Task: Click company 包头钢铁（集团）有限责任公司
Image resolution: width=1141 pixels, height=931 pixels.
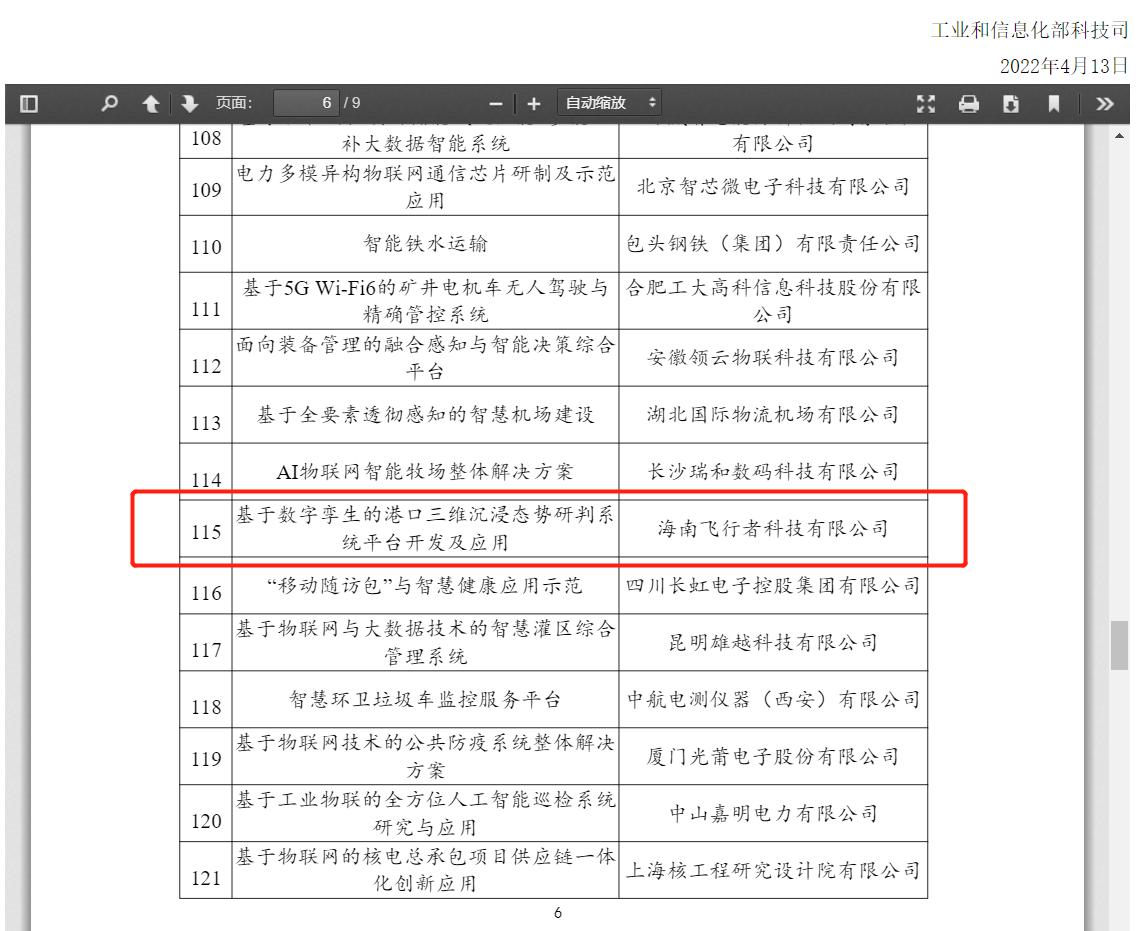Action: click(773, 244)
